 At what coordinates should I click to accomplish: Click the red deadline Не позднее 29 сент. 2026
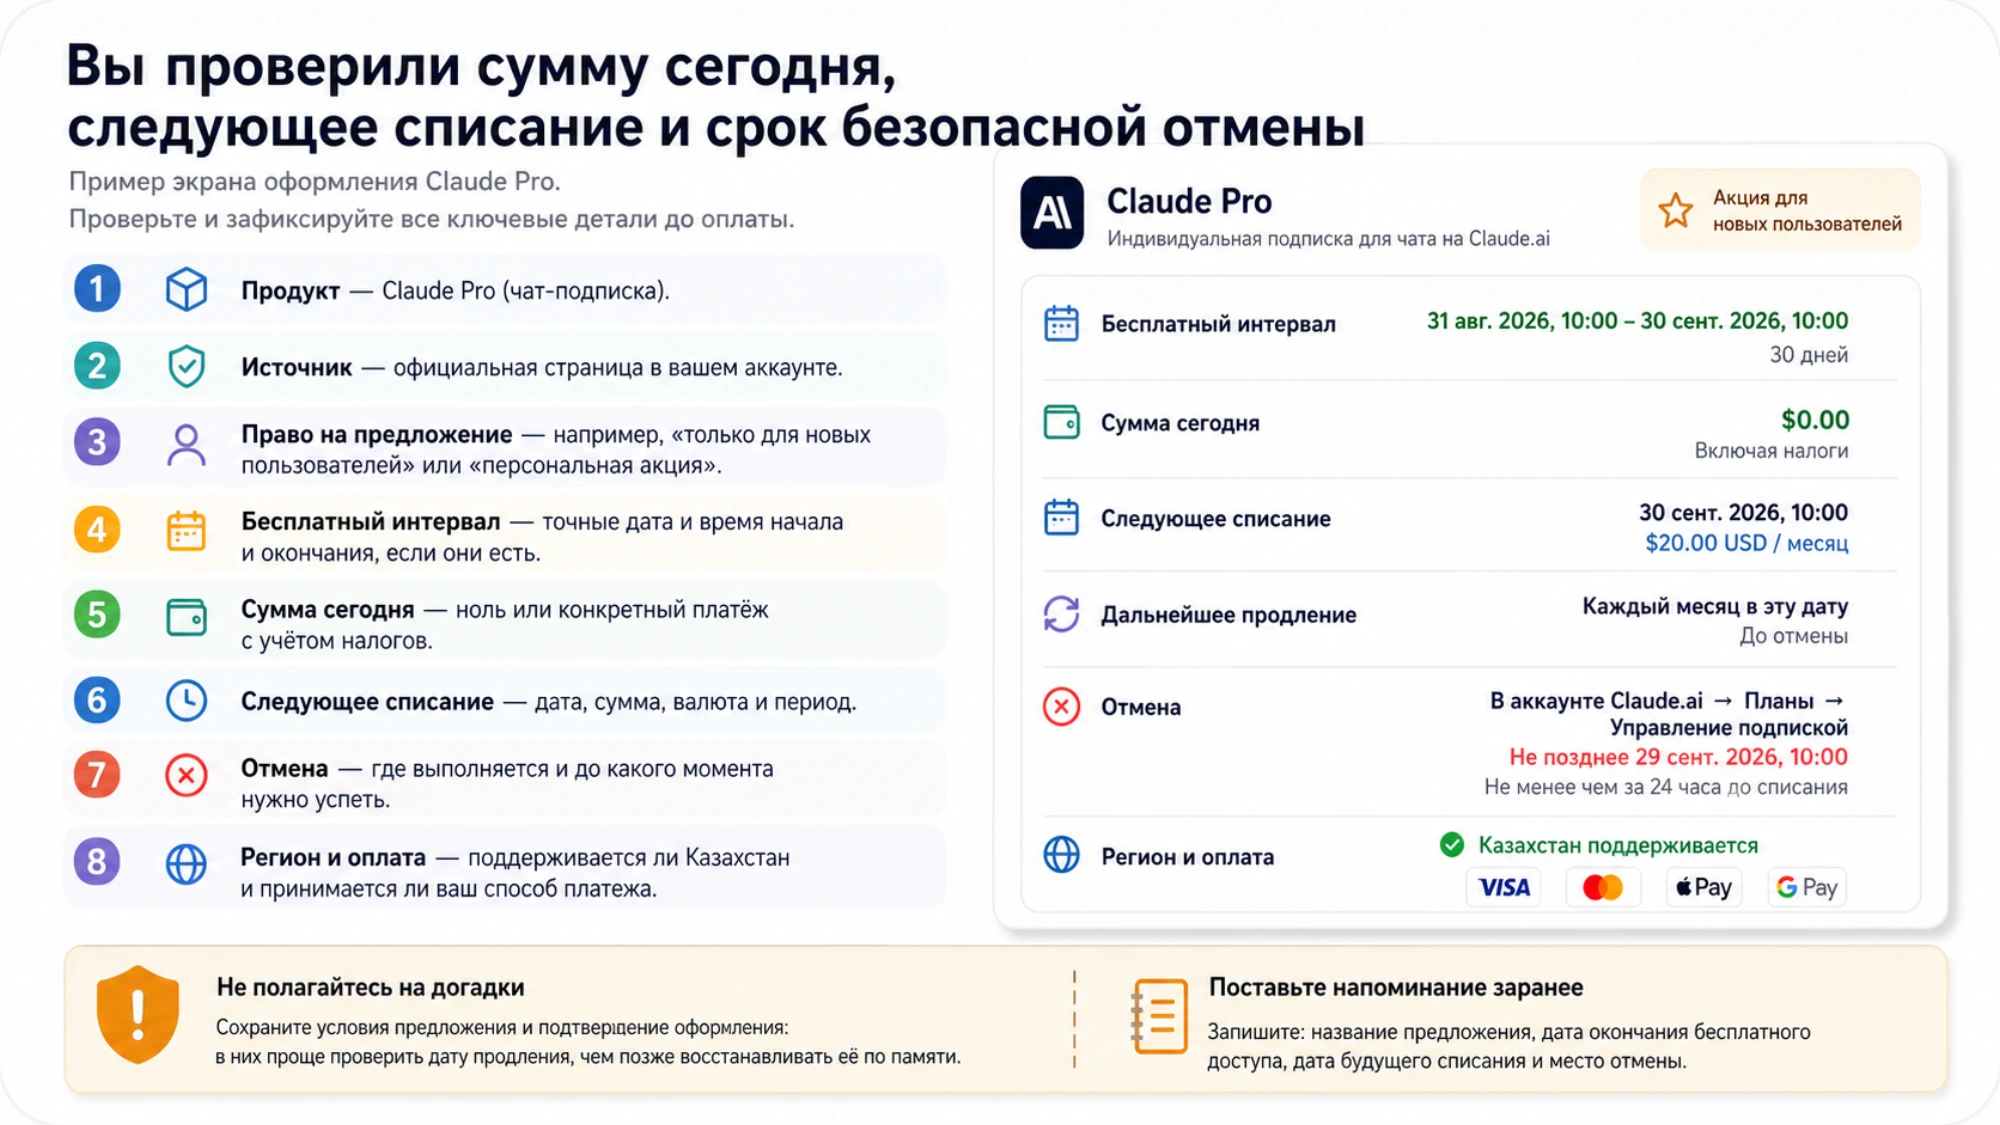pos(1678,757)
